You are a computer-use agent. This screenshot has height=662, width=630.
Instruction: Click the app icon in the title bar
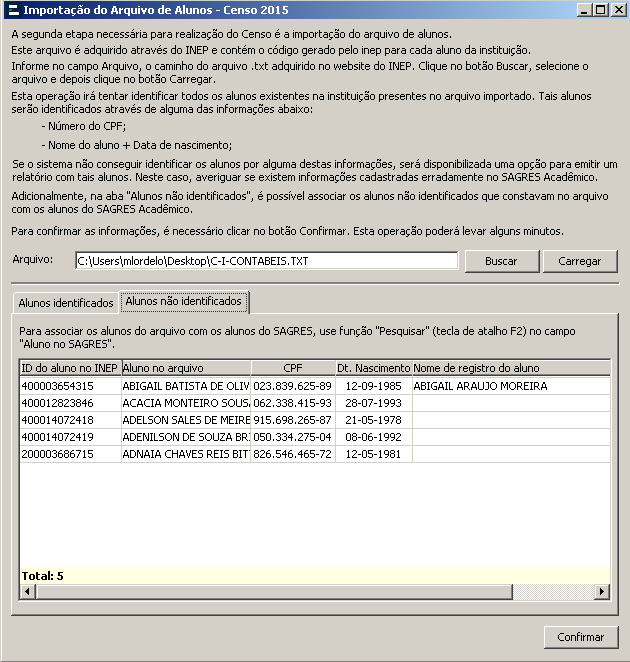(11, 10)
